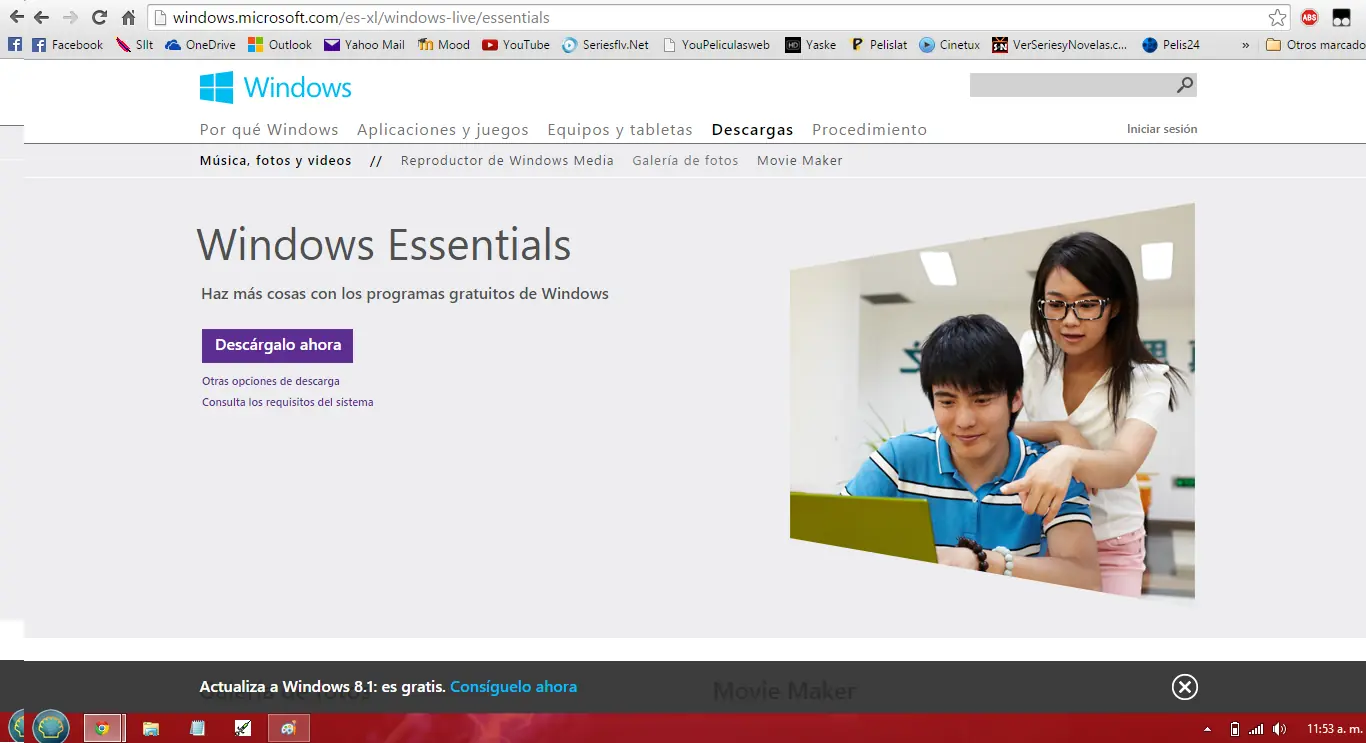Check the battery tray icon

point(1235,729)
